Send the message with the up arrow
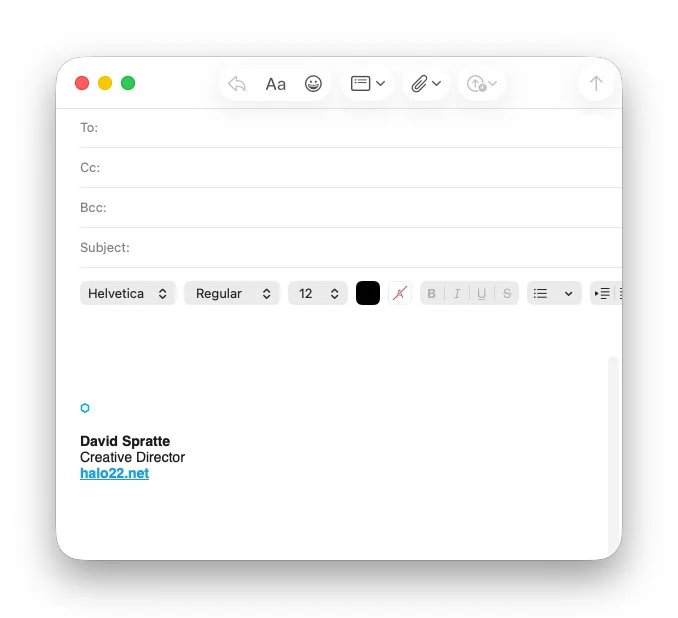Image resolution: width=678 pixels, height=618 pixels. (596, 83)
